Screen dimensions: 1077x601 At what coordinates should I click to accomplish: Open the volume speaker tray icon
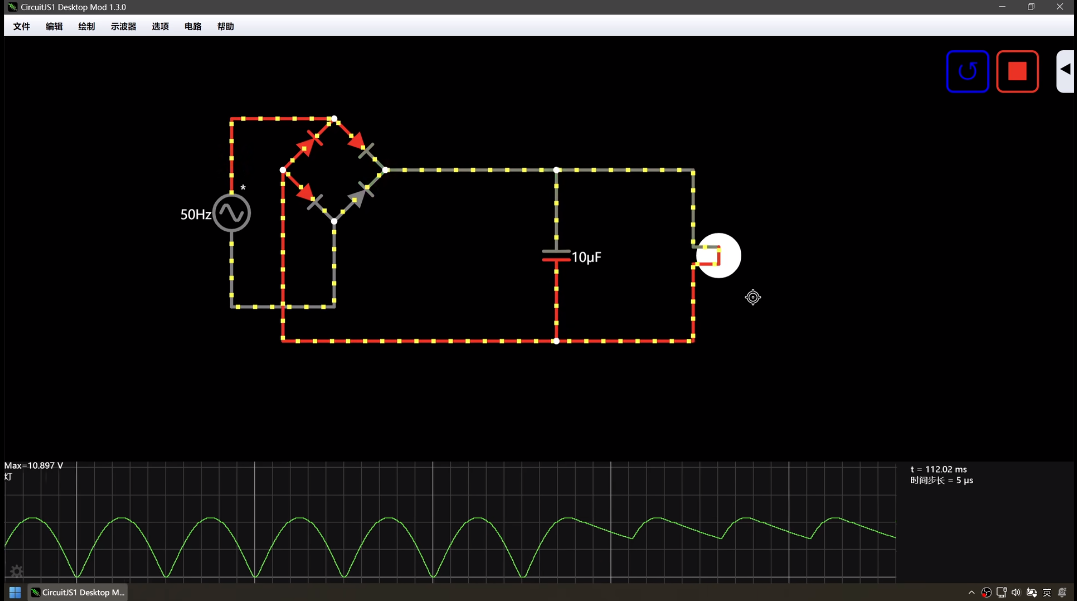[x=1017, y=593]
